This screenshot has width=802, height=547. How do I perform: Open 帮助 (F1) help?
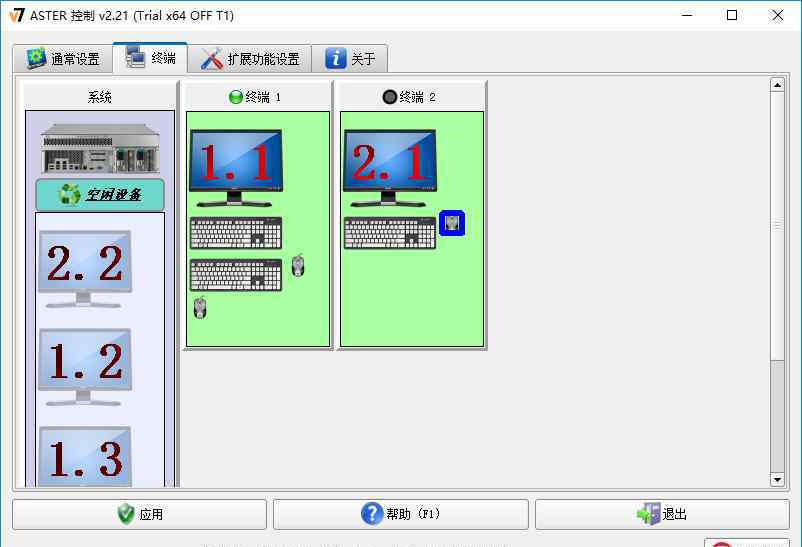pos(400,514)
